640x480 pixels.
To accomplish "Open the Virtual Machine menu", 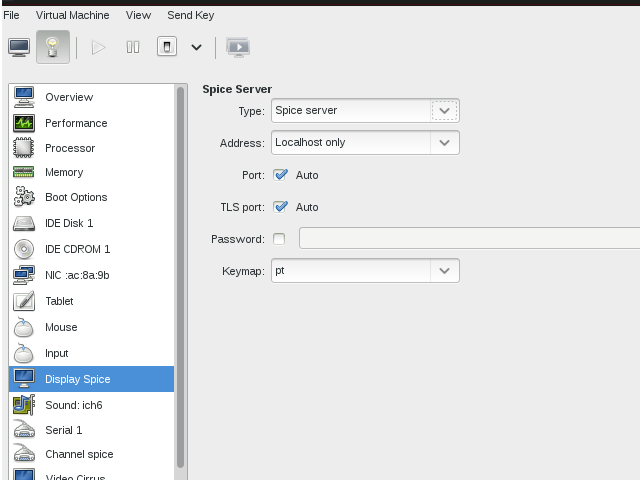I will click(72, 15).
